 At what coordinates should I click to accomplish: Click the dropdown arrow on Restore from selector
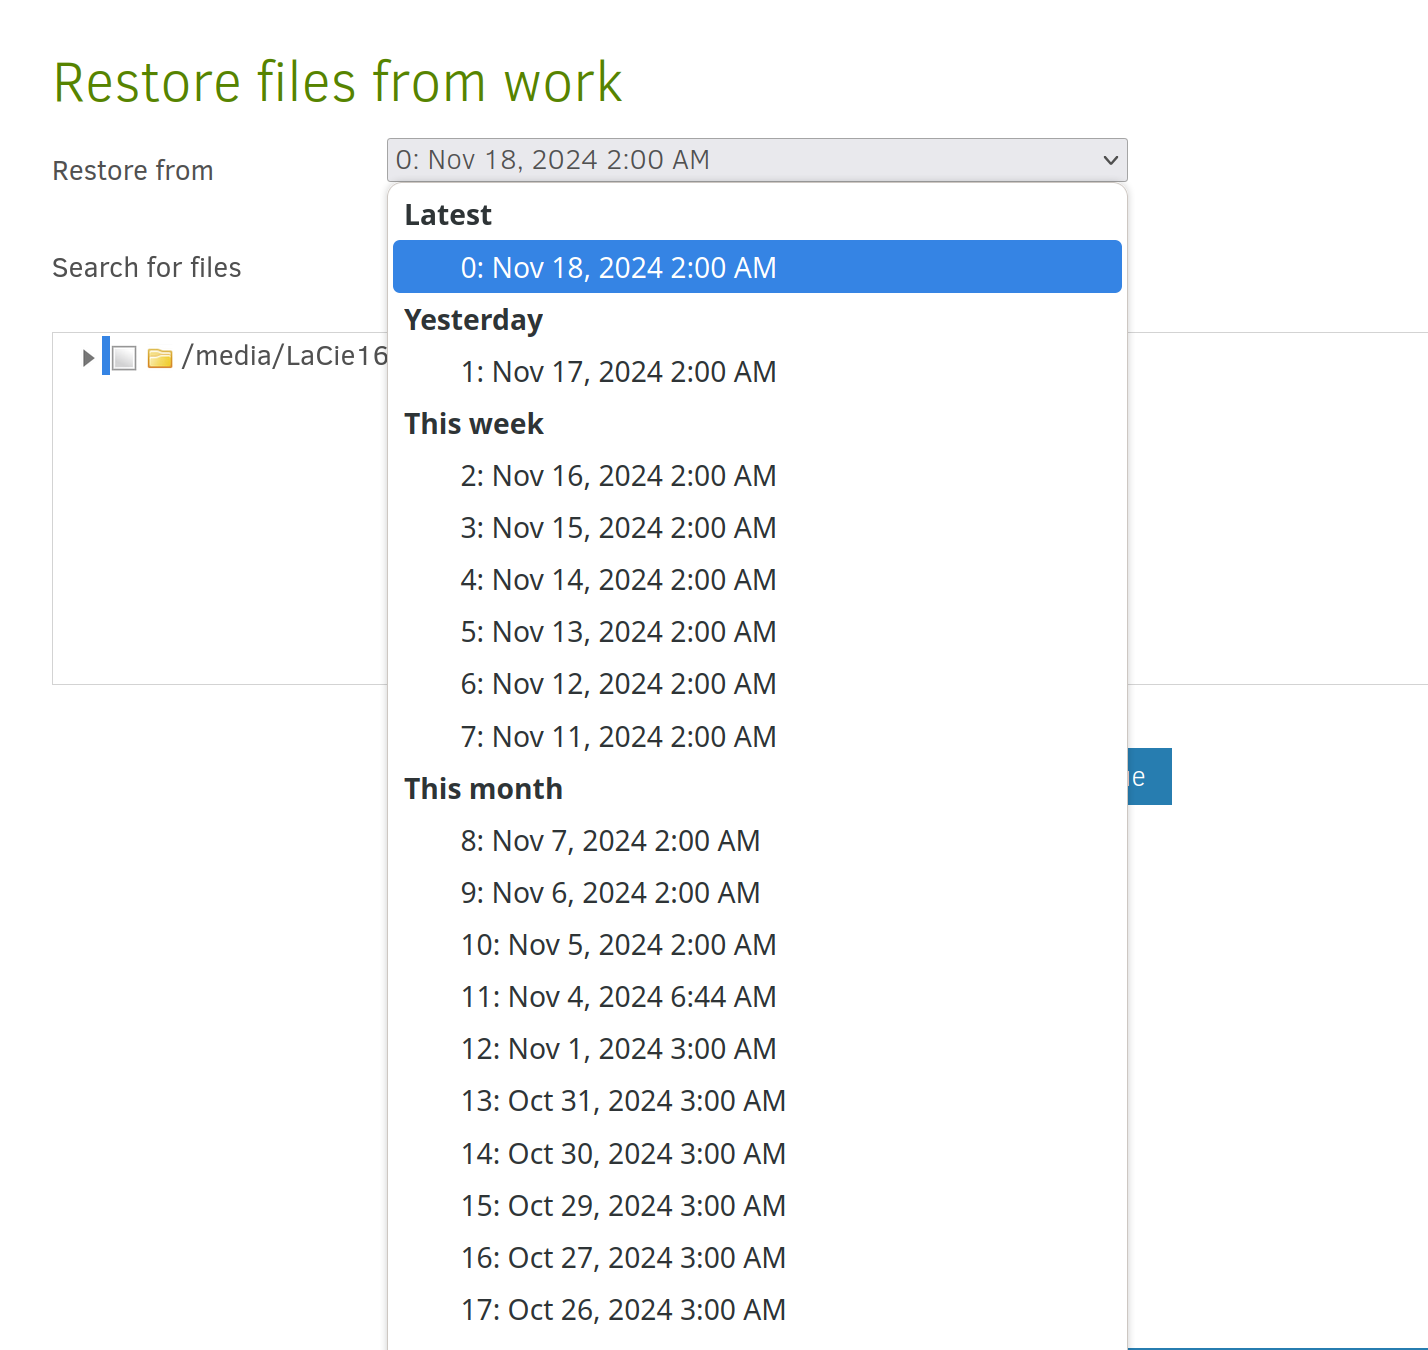click(1110, 159)
